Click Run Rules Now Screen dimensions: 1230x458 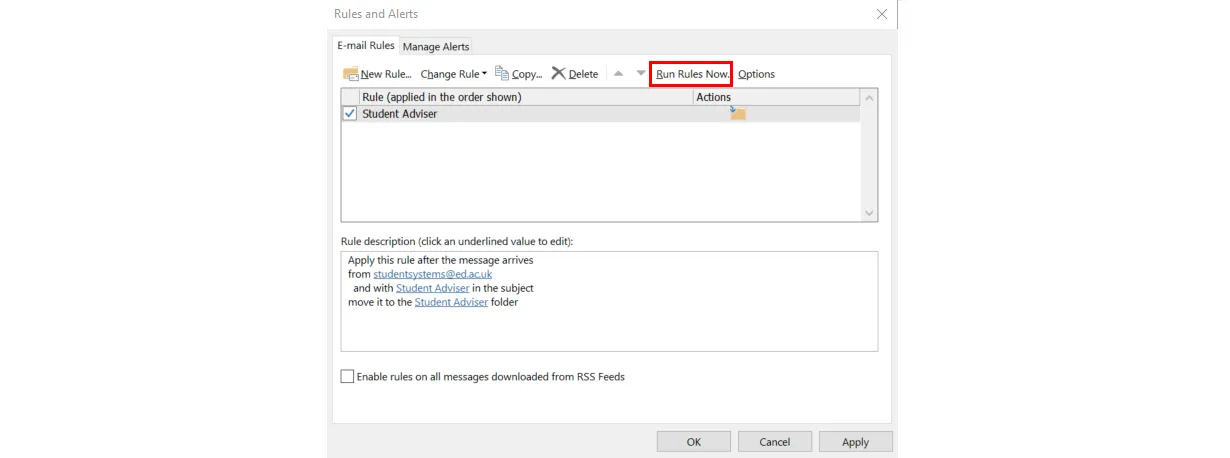coord(692,74)
